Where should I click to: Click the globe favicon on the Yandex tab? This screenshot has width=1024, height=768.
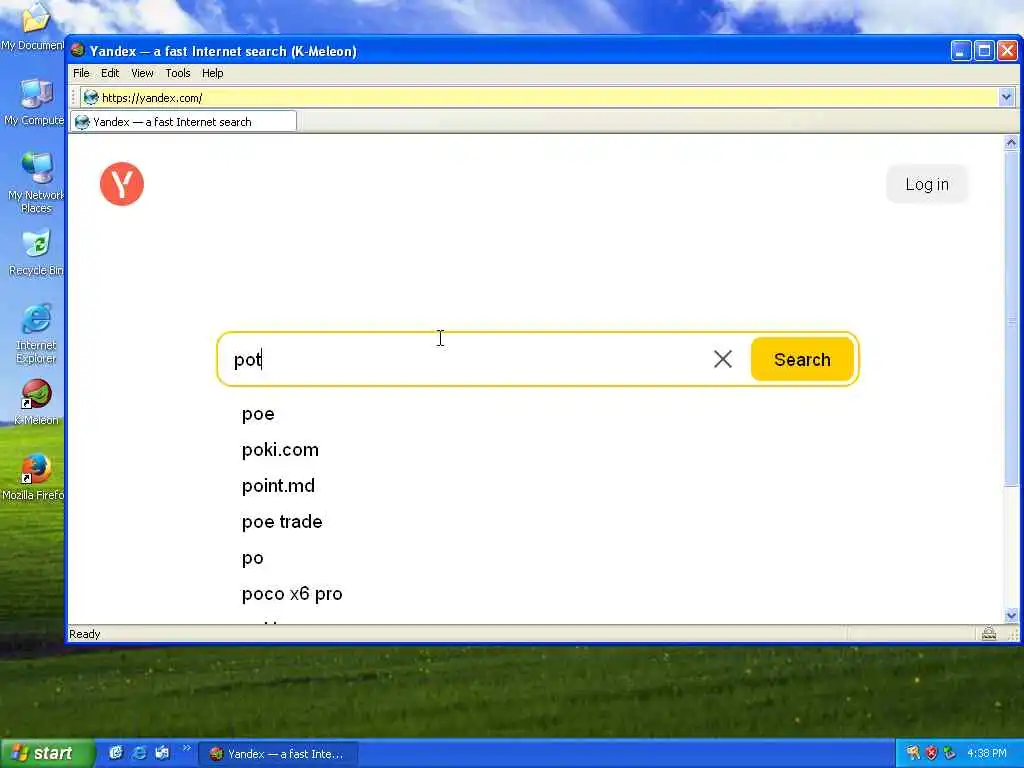(82, 122)
